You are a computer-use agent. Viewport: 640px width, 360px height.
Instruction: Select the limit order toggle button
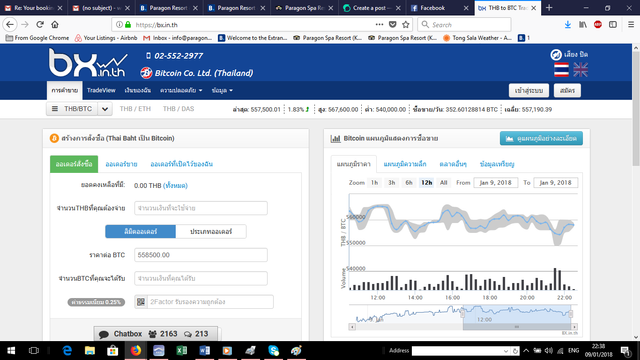pos(140,231)
